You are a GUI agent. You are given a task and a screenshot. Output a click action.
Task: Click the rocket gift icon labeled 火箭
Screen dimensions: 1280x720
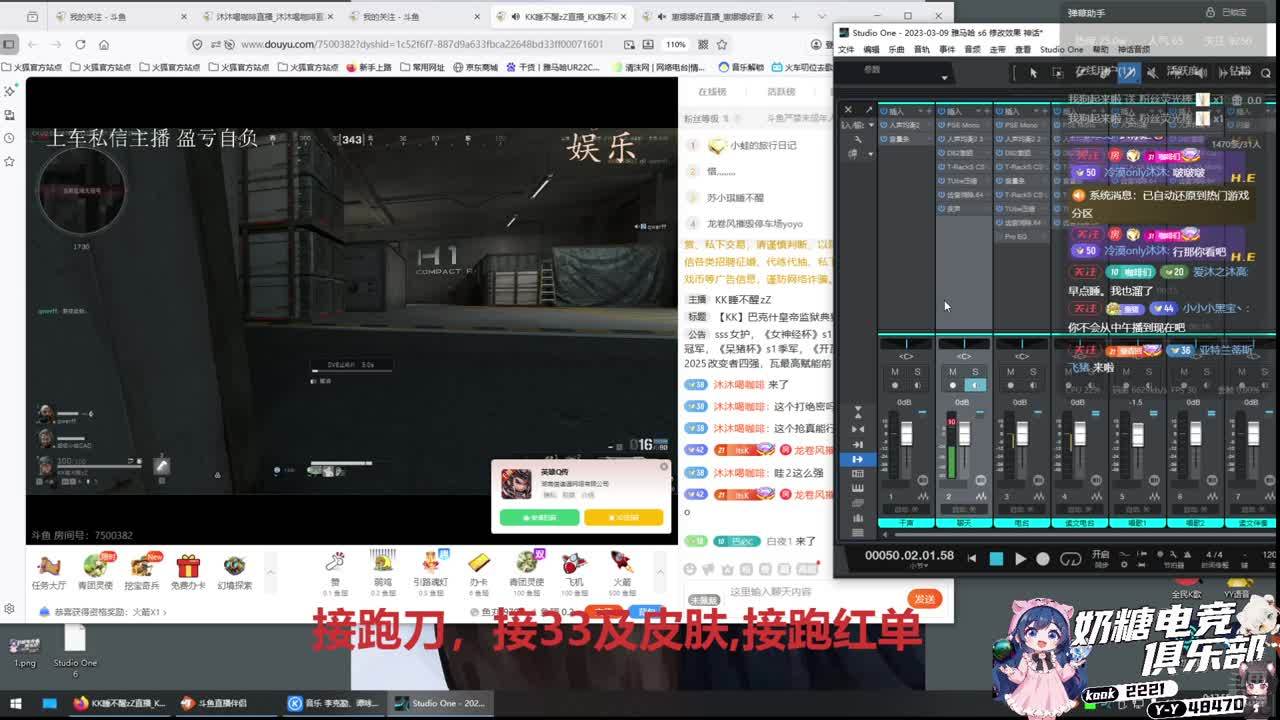[621, 564]
